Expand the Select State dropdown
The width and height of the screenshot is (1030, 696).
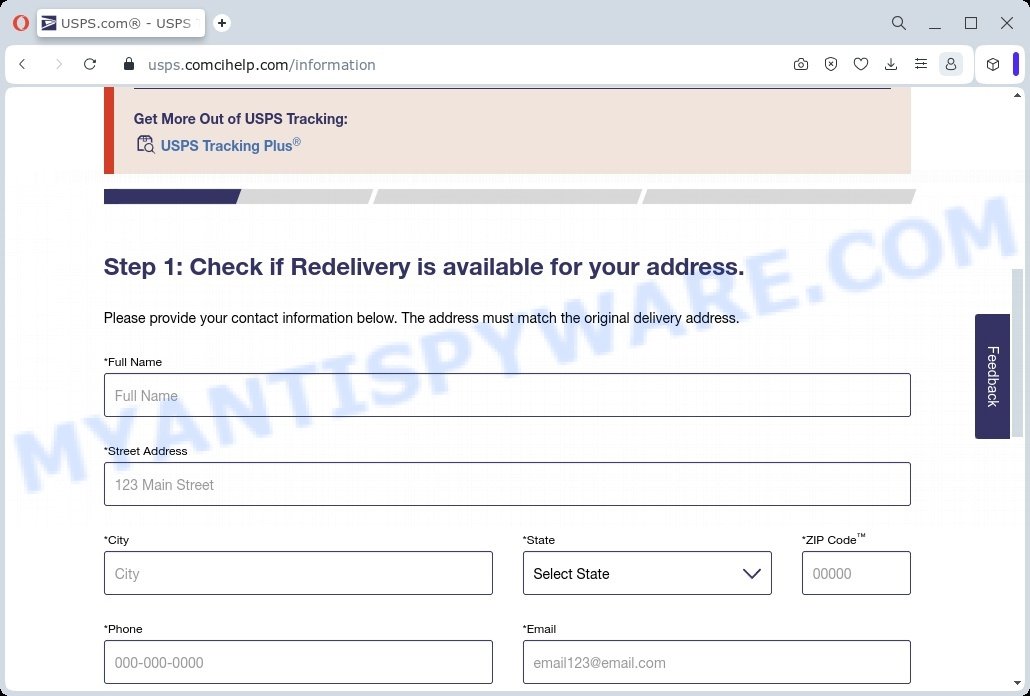coord(647,573)
